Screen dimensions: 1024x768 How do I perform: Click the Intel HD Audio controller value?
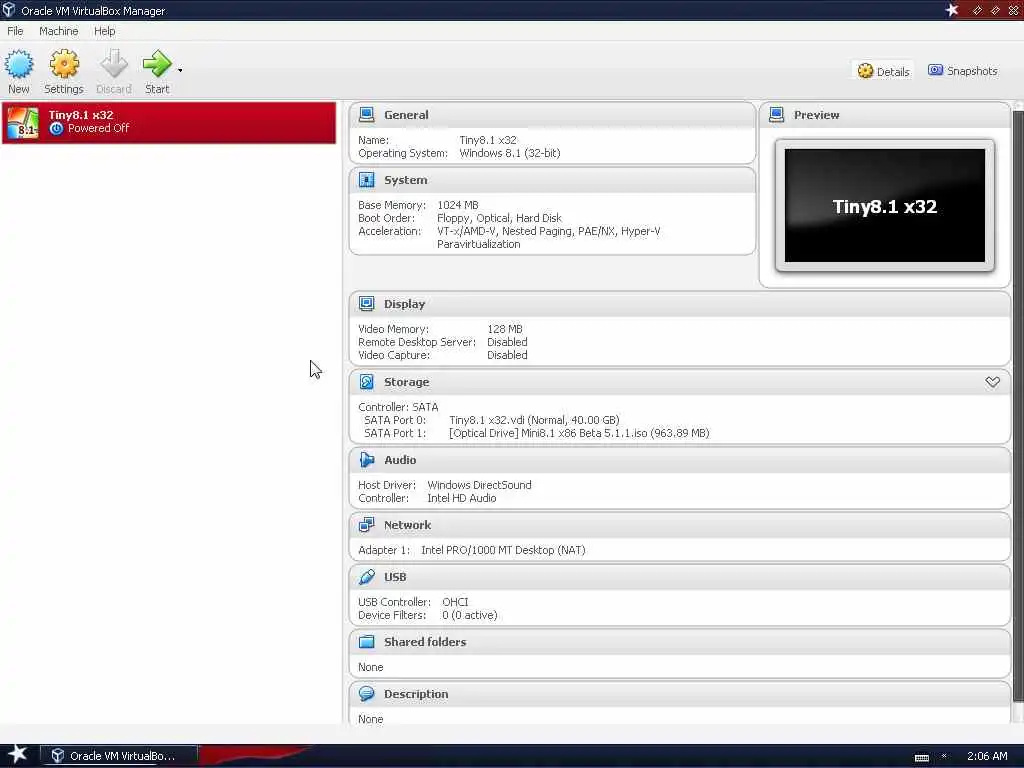tap(461, 498)
